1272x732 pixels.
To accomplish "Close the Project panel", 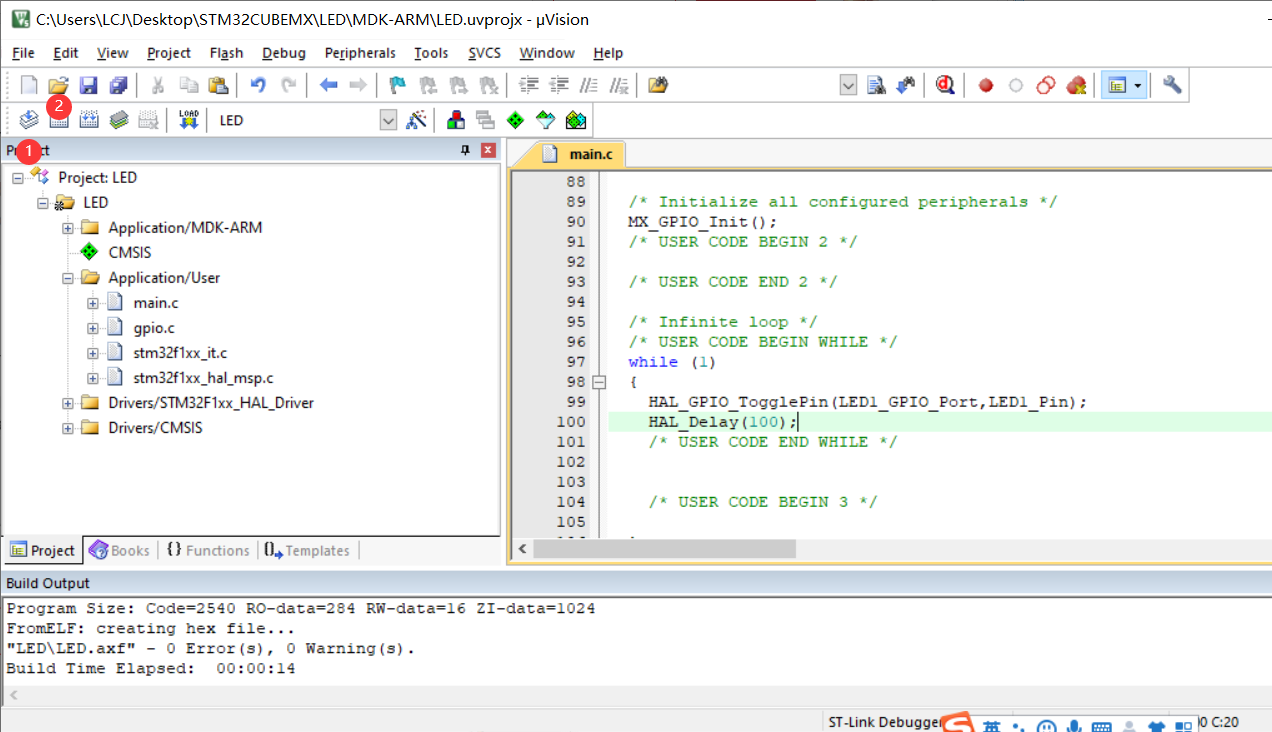I will coord(488,150).
